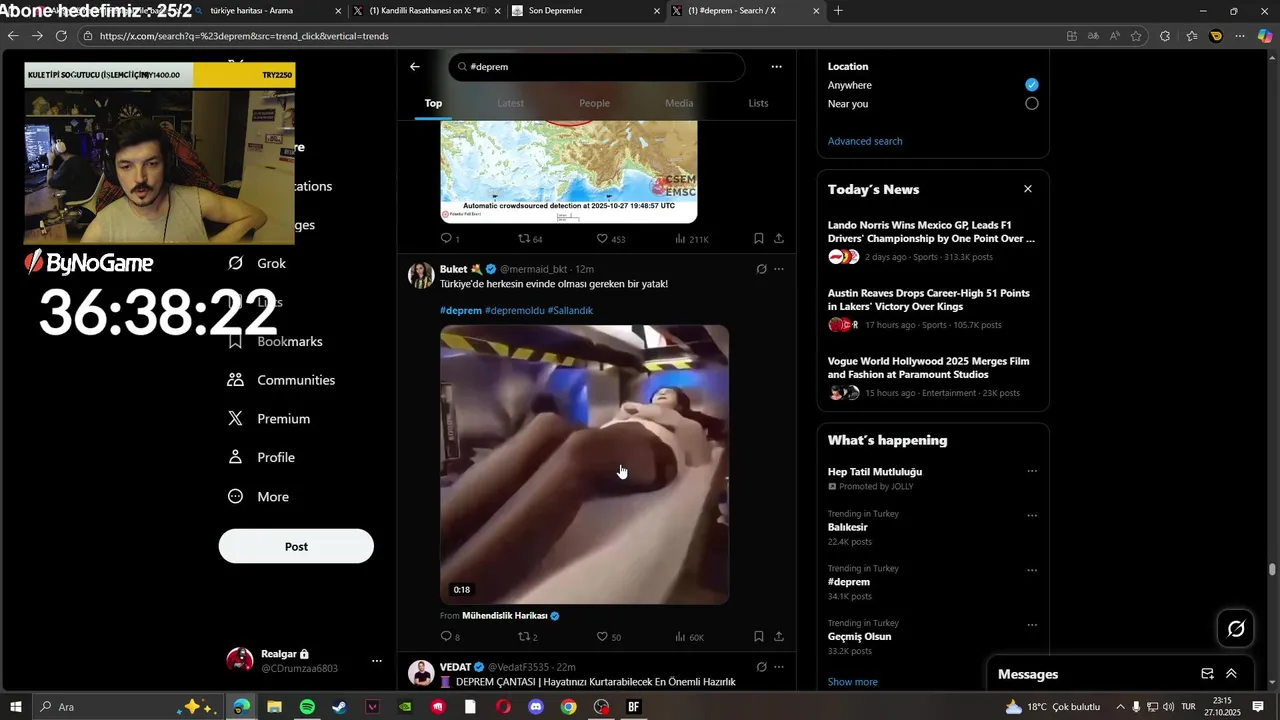Open Buket's profile avatar

(x=421, y=276)
